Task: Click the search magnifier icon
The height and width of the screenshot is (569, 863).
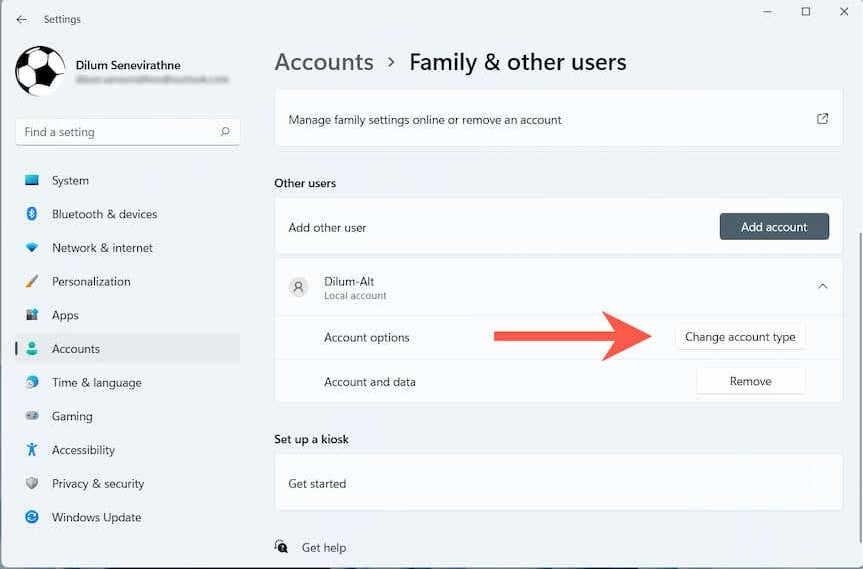Action: [225, 132]
